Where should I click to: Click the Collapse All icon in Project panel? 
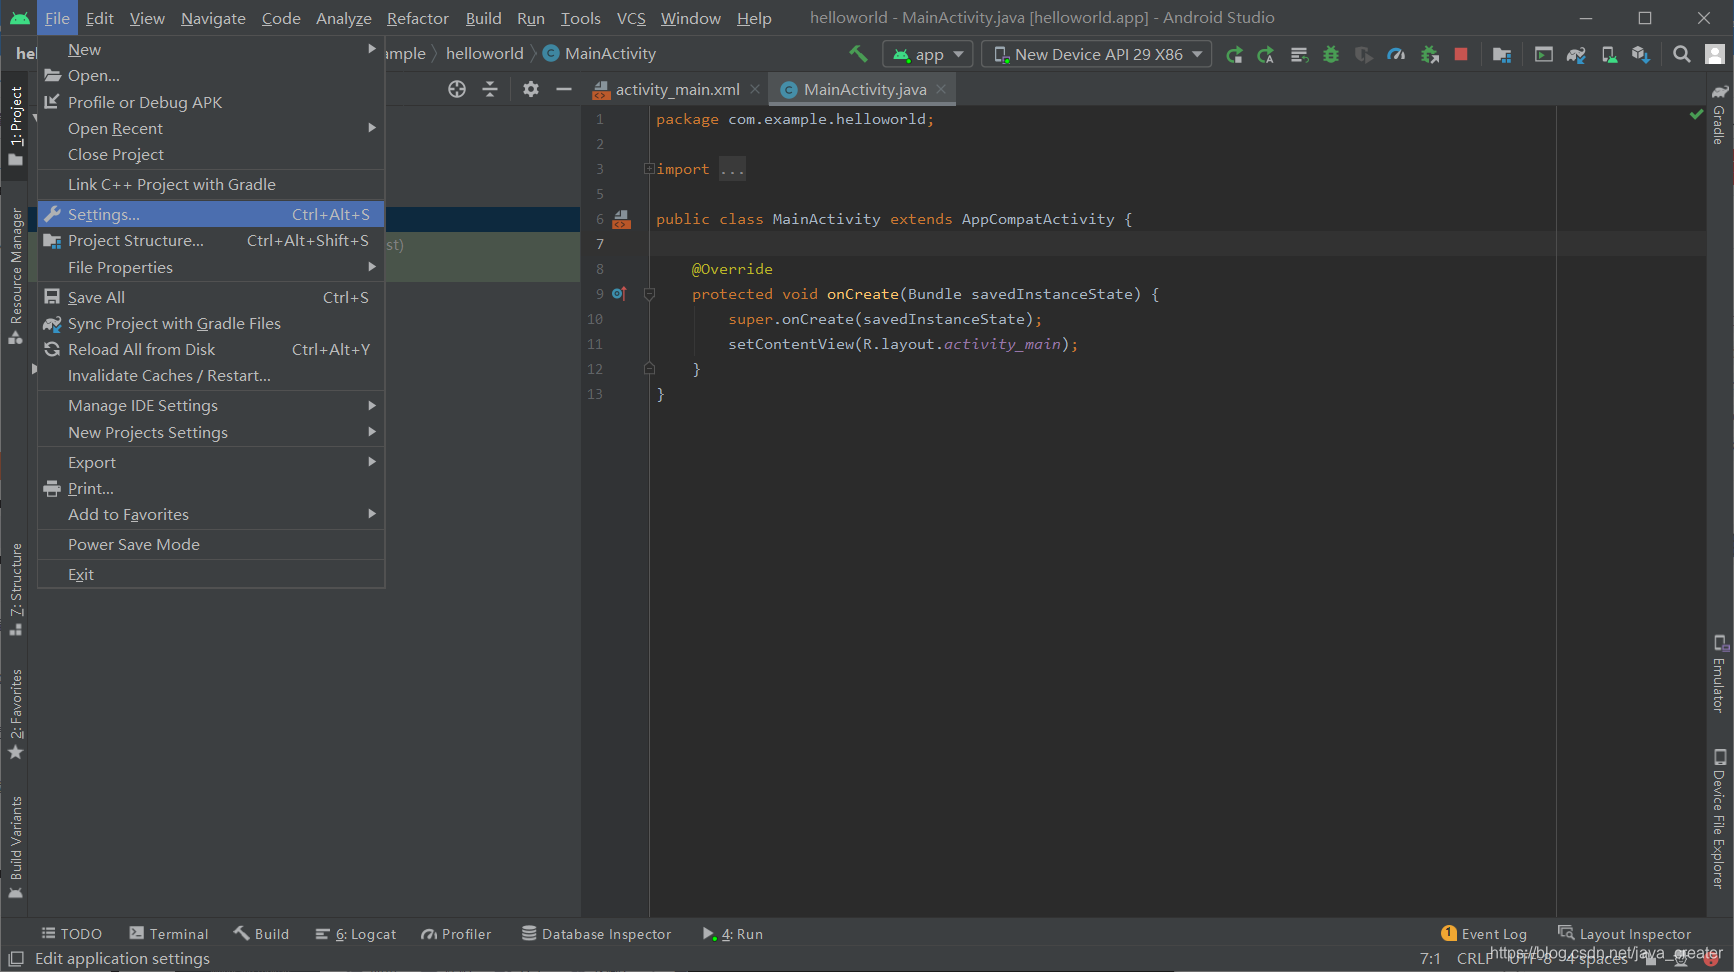tap(490, 89)
